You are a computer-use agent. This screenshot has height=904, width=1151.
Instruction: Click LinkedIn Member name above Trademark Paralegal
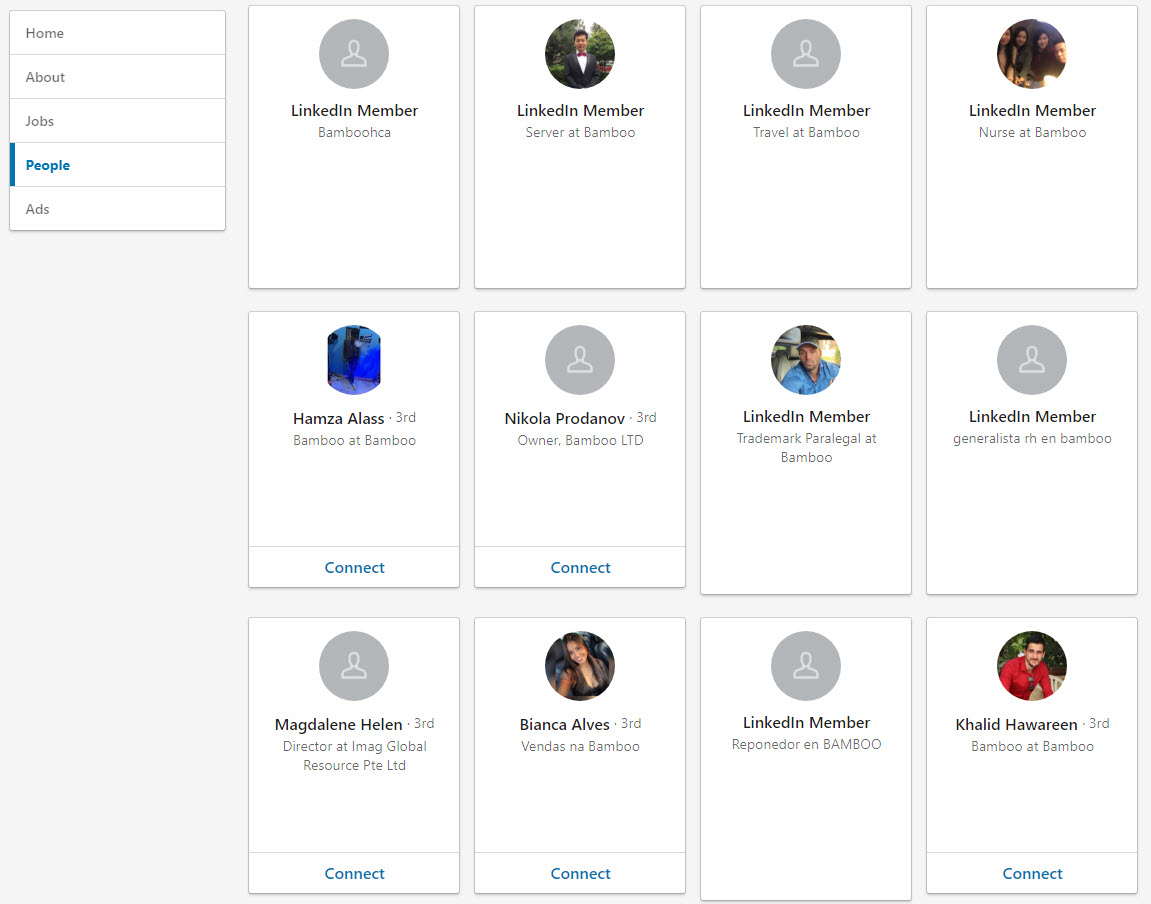[806, 417]
